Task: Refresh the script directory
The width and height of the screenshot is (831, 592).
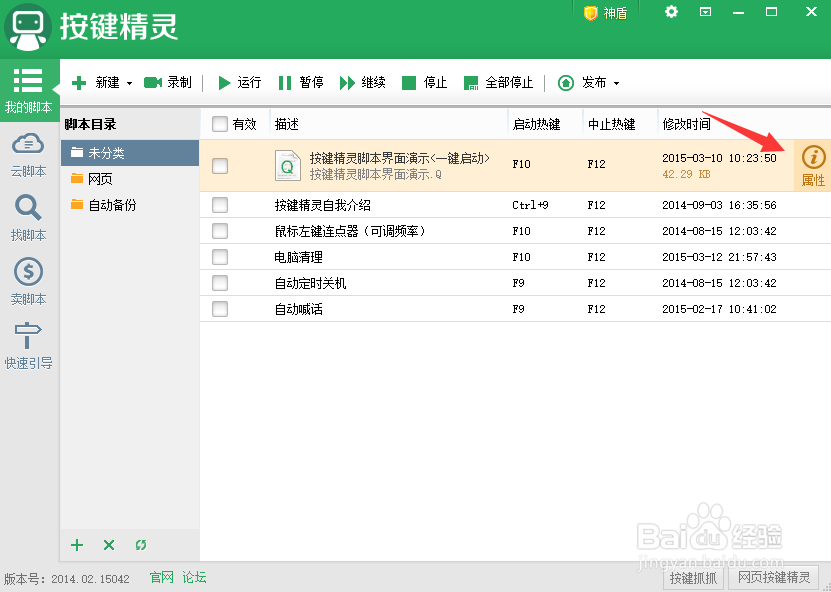Action: 140,545
